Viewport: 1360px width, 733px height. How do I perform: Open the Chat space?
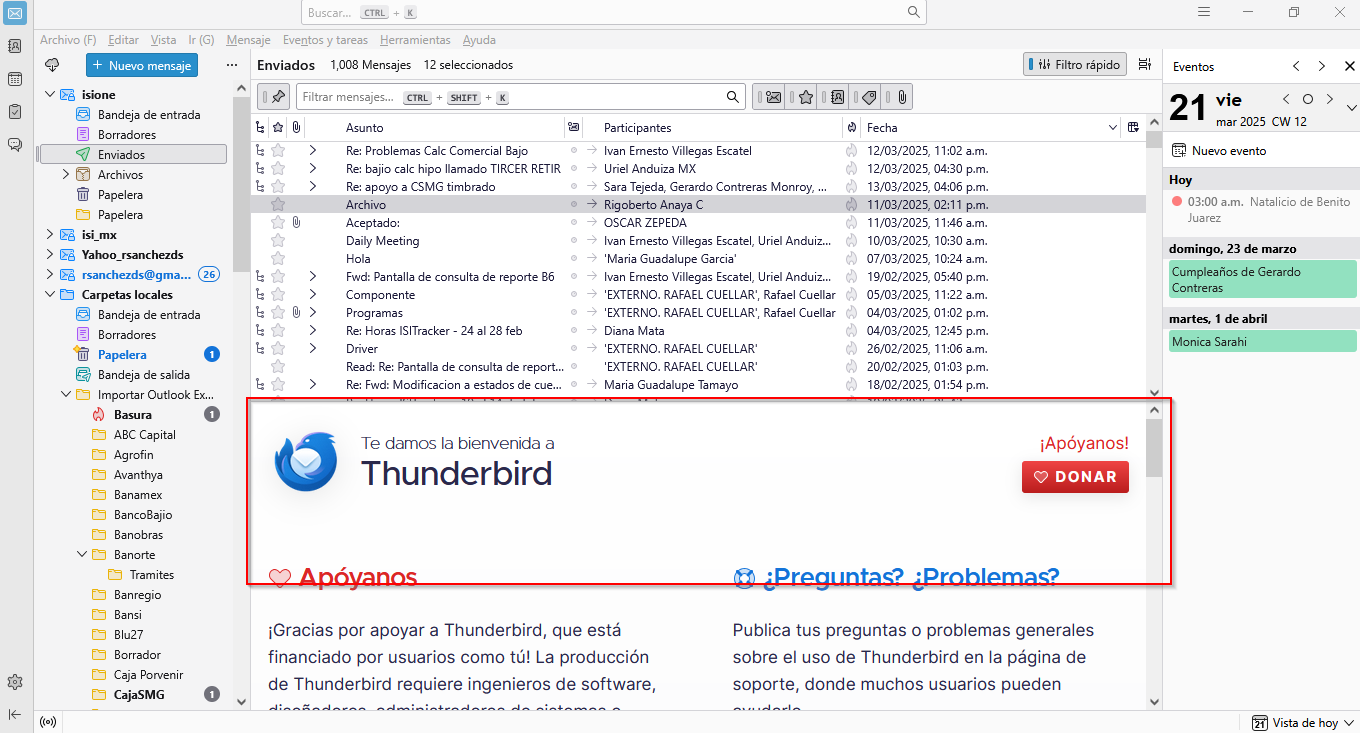(15, 144)
